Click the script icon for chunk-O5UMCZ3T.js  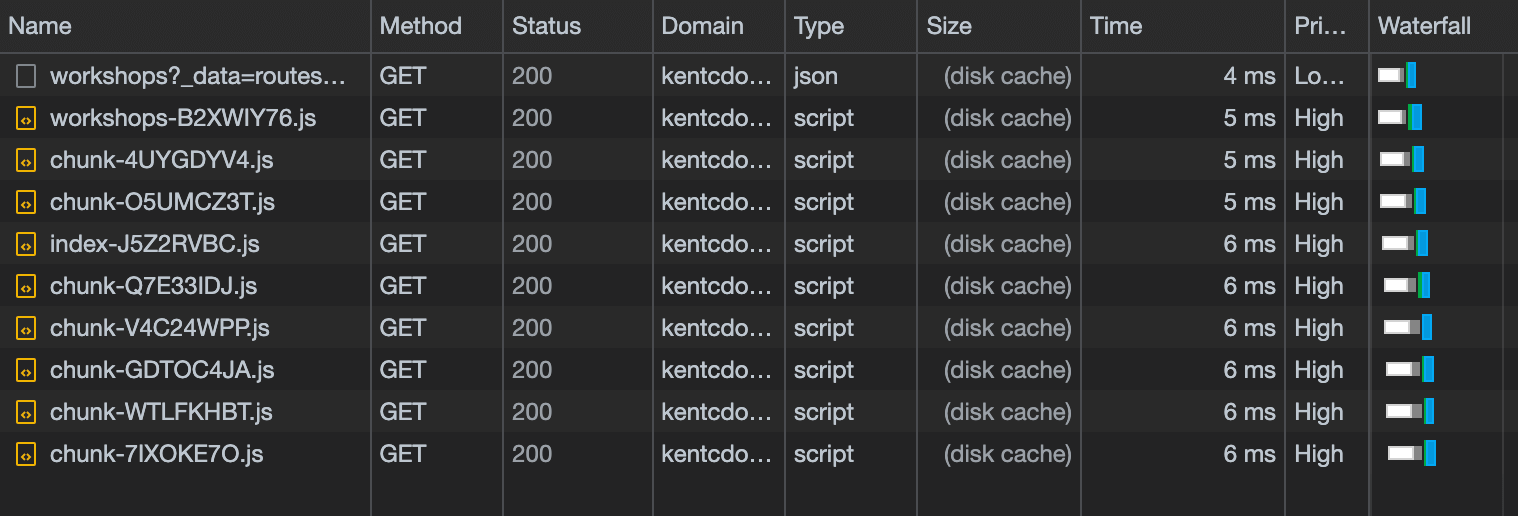click(26, 203)
